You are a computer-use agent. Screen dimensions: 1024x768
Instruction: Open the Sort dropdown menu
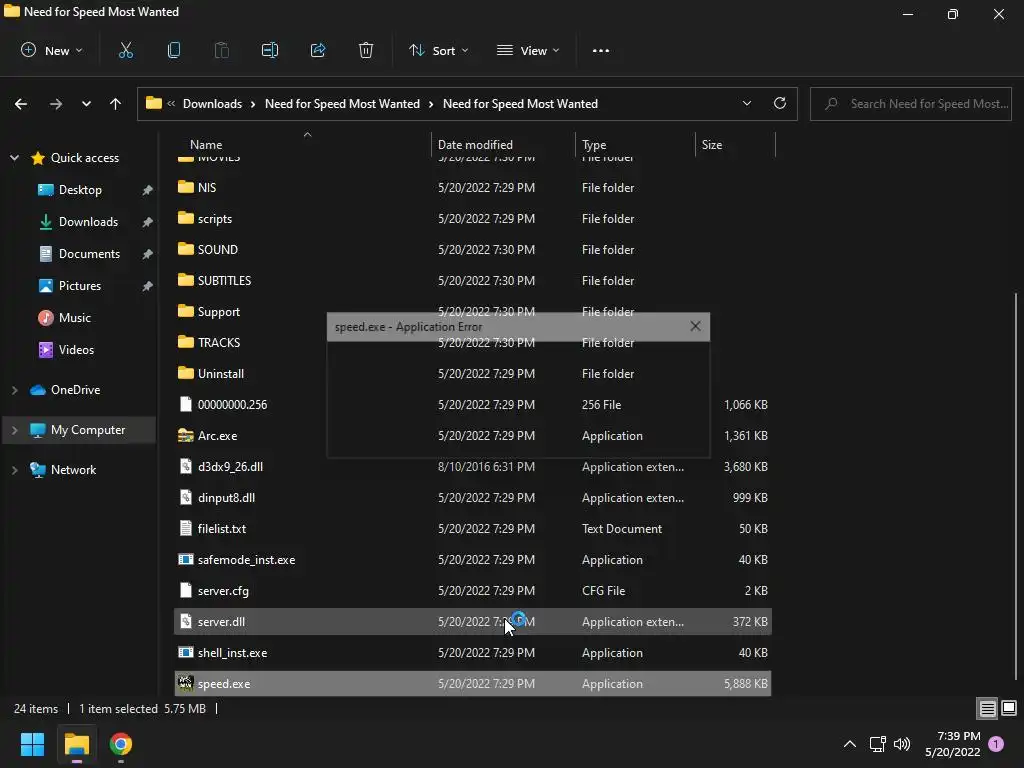click(439, 50)
